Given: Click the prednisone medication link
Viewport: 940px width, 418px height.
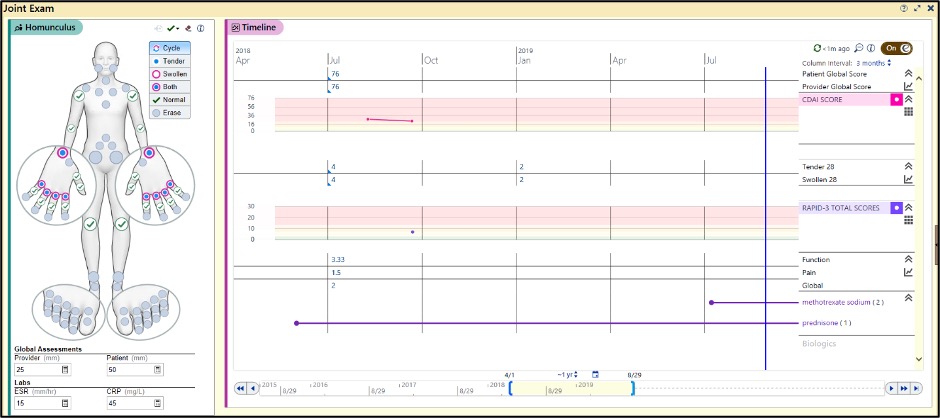Looking at the screenshot, I should (x=826, y=323).
